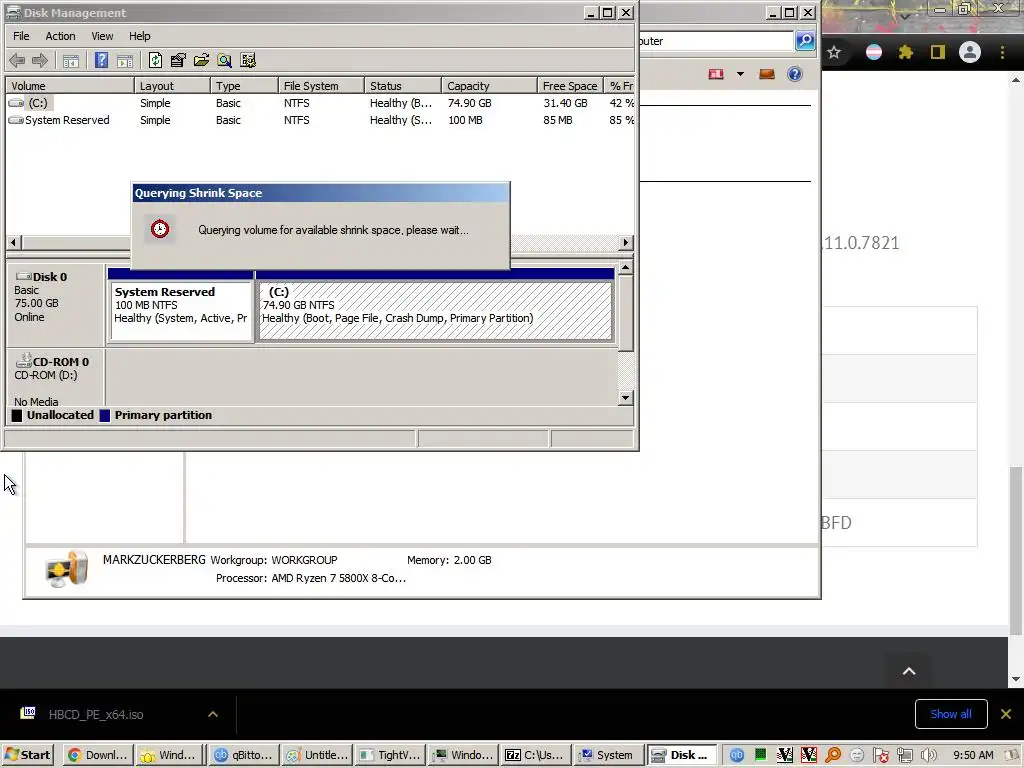Click the open-folder toolbar icon in Disk Management
1024x768 pixels.
click(201, 61)
